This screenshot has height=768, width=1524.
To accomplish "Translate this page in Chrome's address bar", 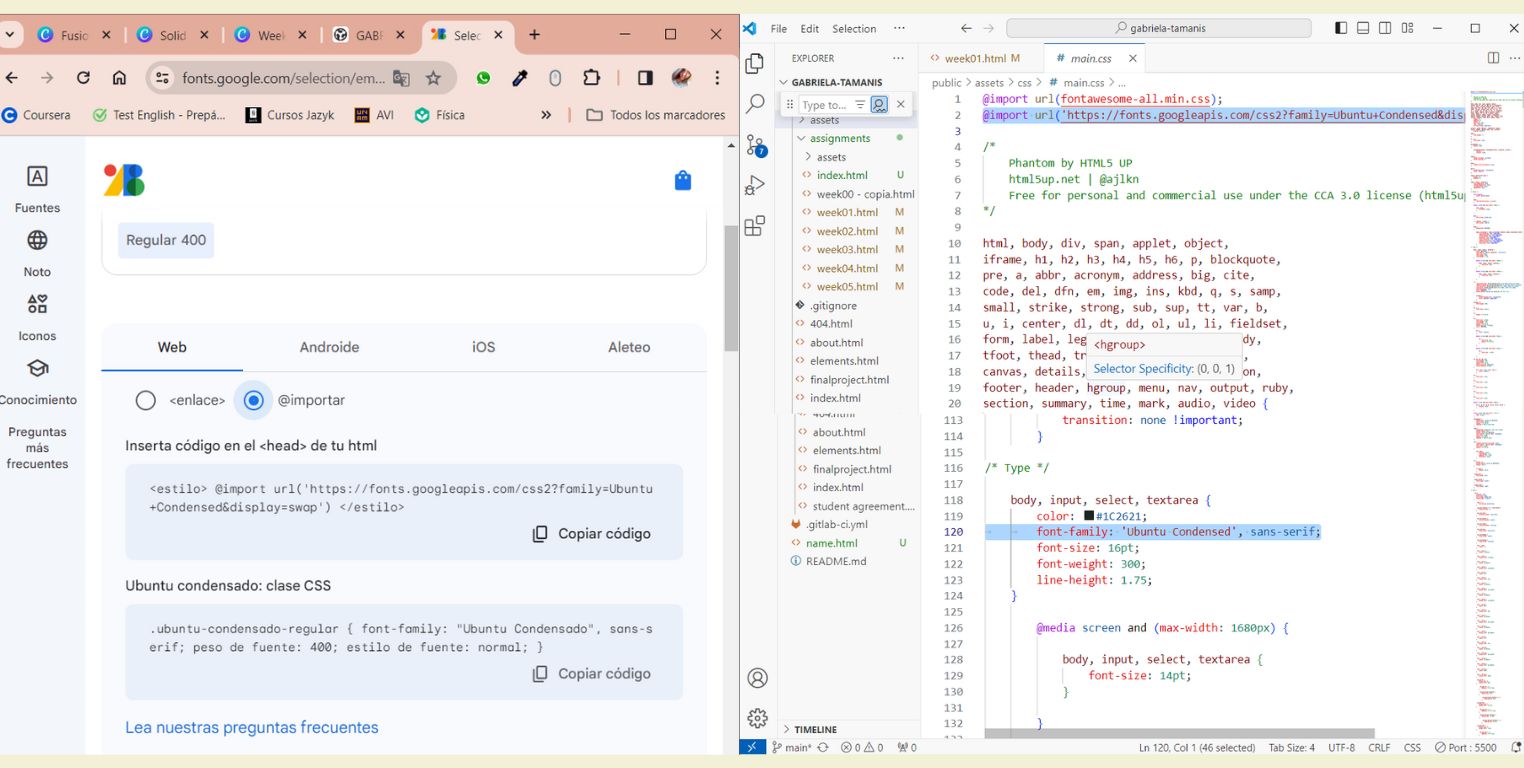I will 401,78.
